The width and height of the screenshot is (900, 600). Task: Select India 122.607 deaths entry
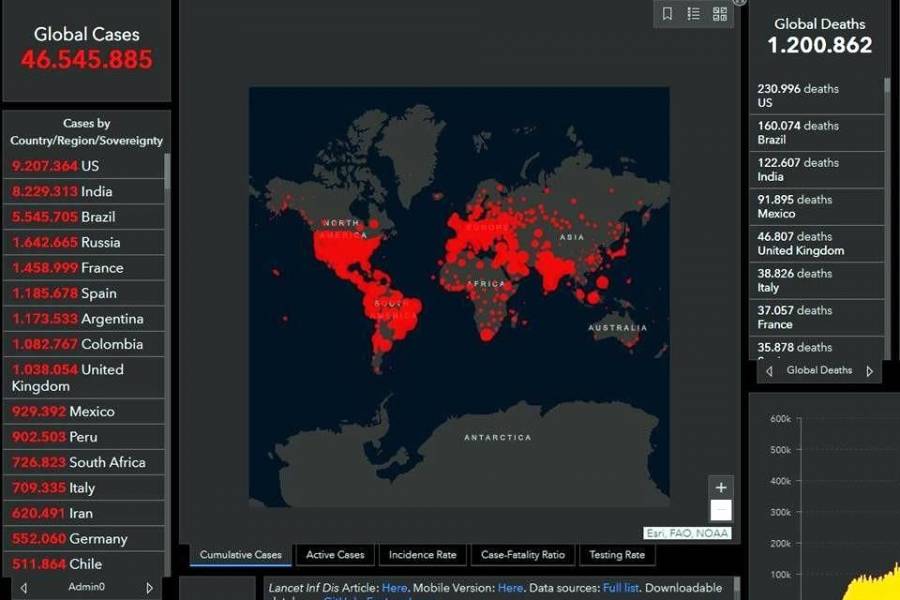tap(816, 169)
